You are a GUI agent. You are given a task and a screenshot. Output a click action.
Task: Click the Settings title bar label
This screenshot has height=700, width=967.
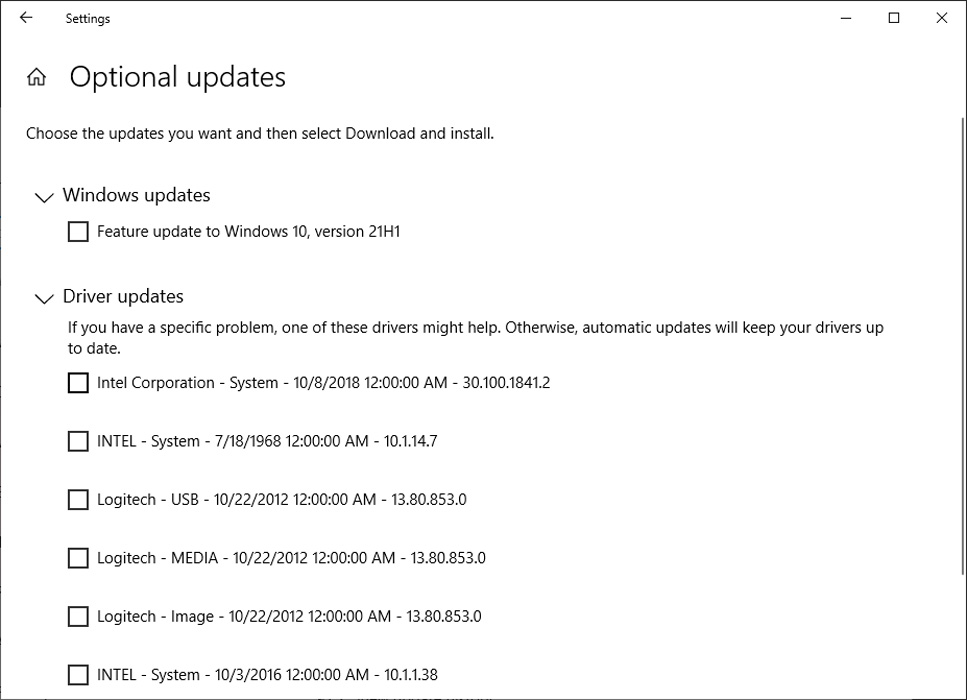pos(88,19)
